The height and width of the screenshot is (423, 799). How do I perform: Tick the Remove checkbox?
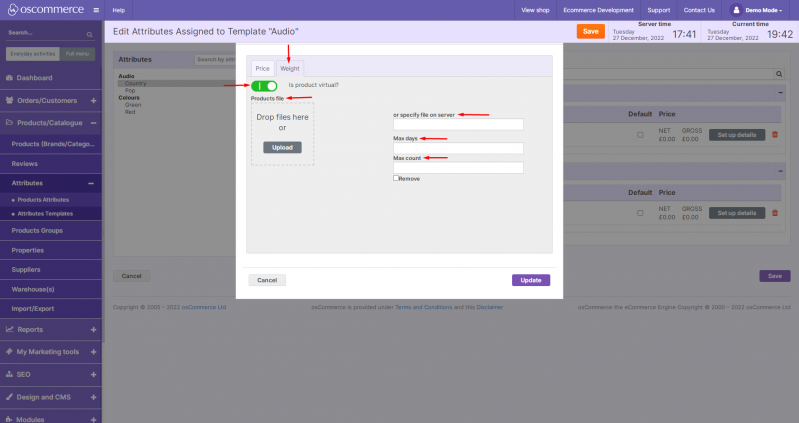coord(396,178)
